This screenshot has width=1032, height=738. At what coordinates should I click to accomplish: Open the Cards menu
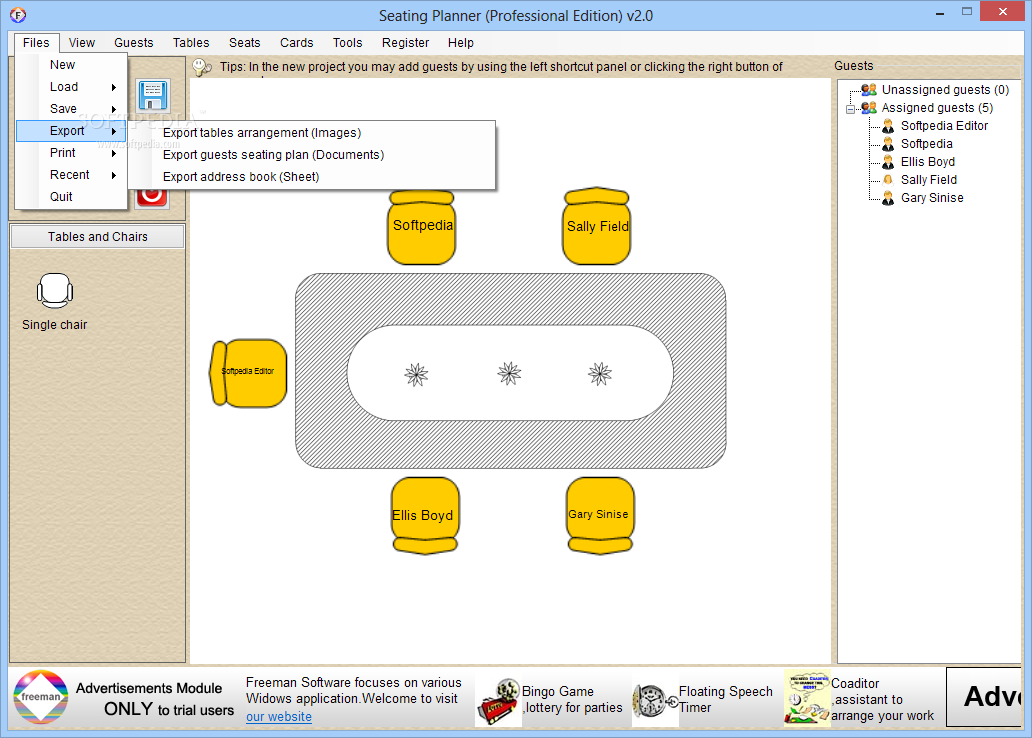[x=297, y=43]
